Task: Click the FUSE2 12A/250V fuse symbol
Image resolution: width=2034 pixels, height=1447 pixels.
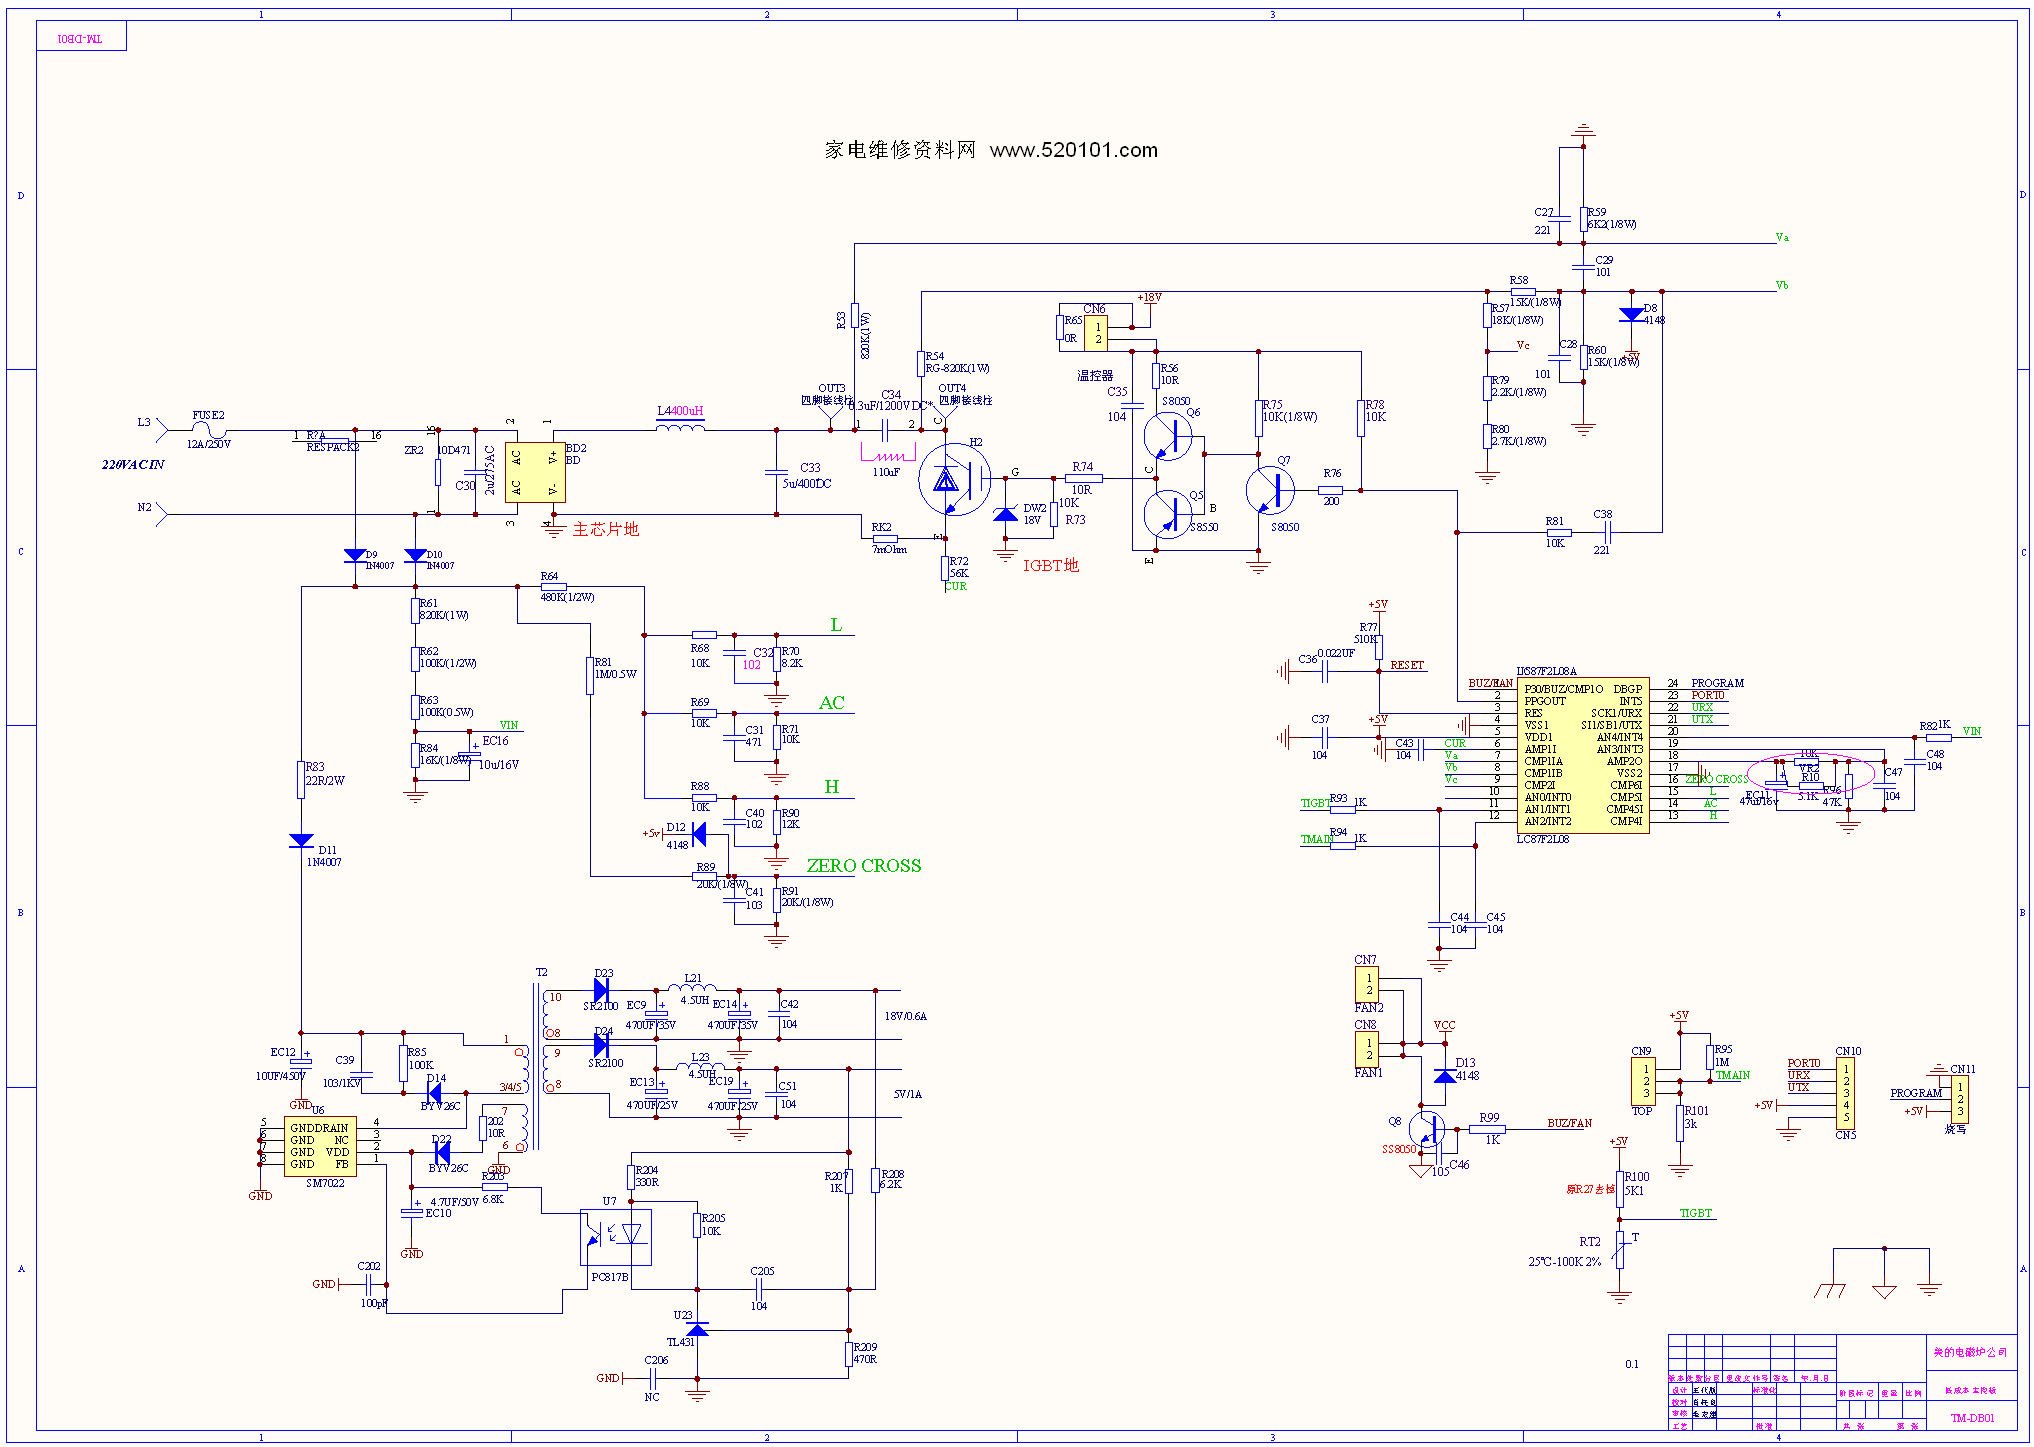Action: pos(208,431)
